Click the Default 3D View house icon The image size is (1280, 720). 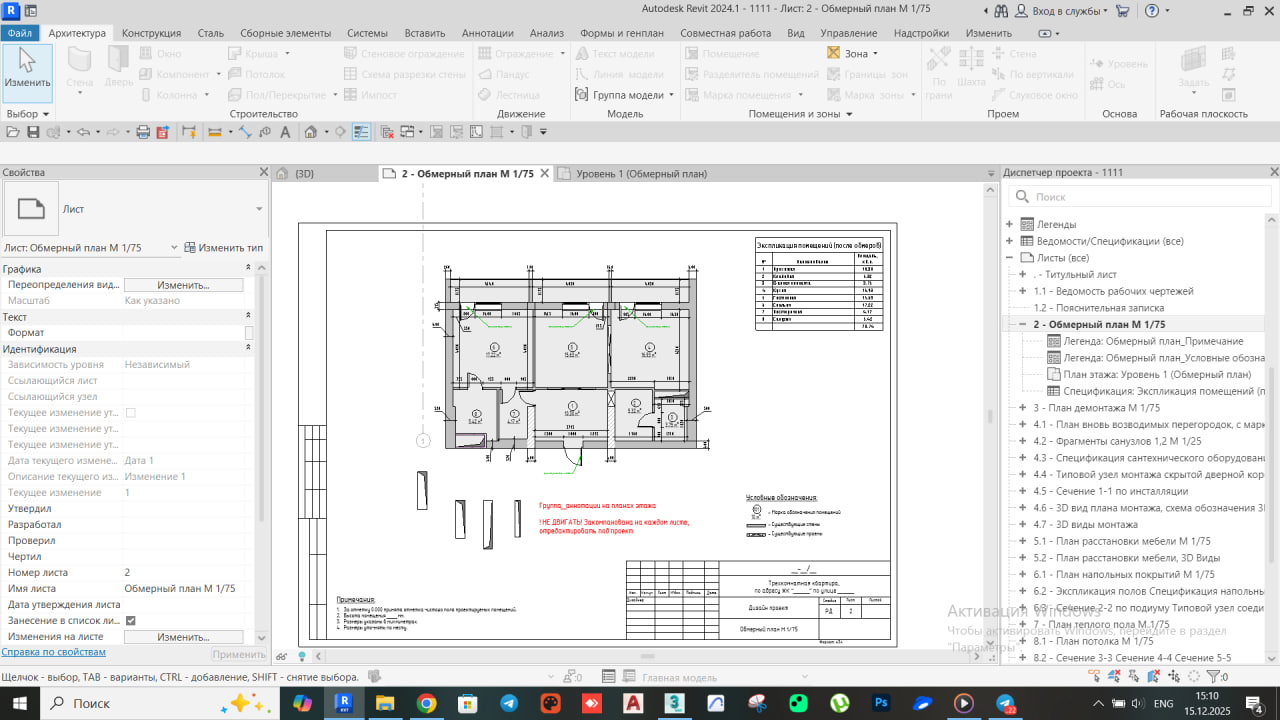click(x=311, y=132)
